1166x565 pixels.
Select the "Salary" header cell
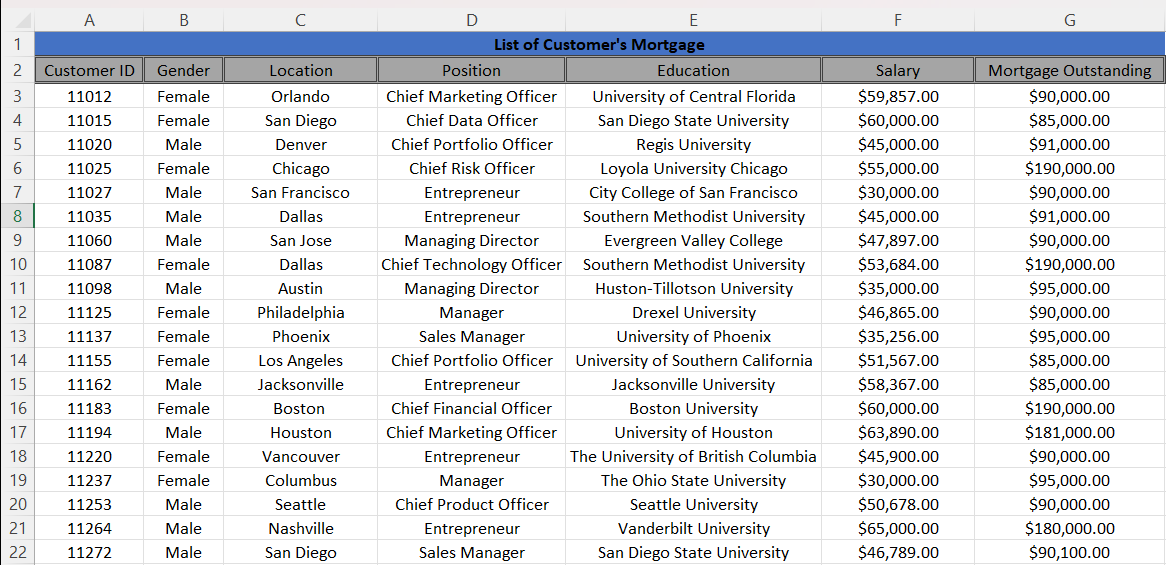click(x=897, y=70)
